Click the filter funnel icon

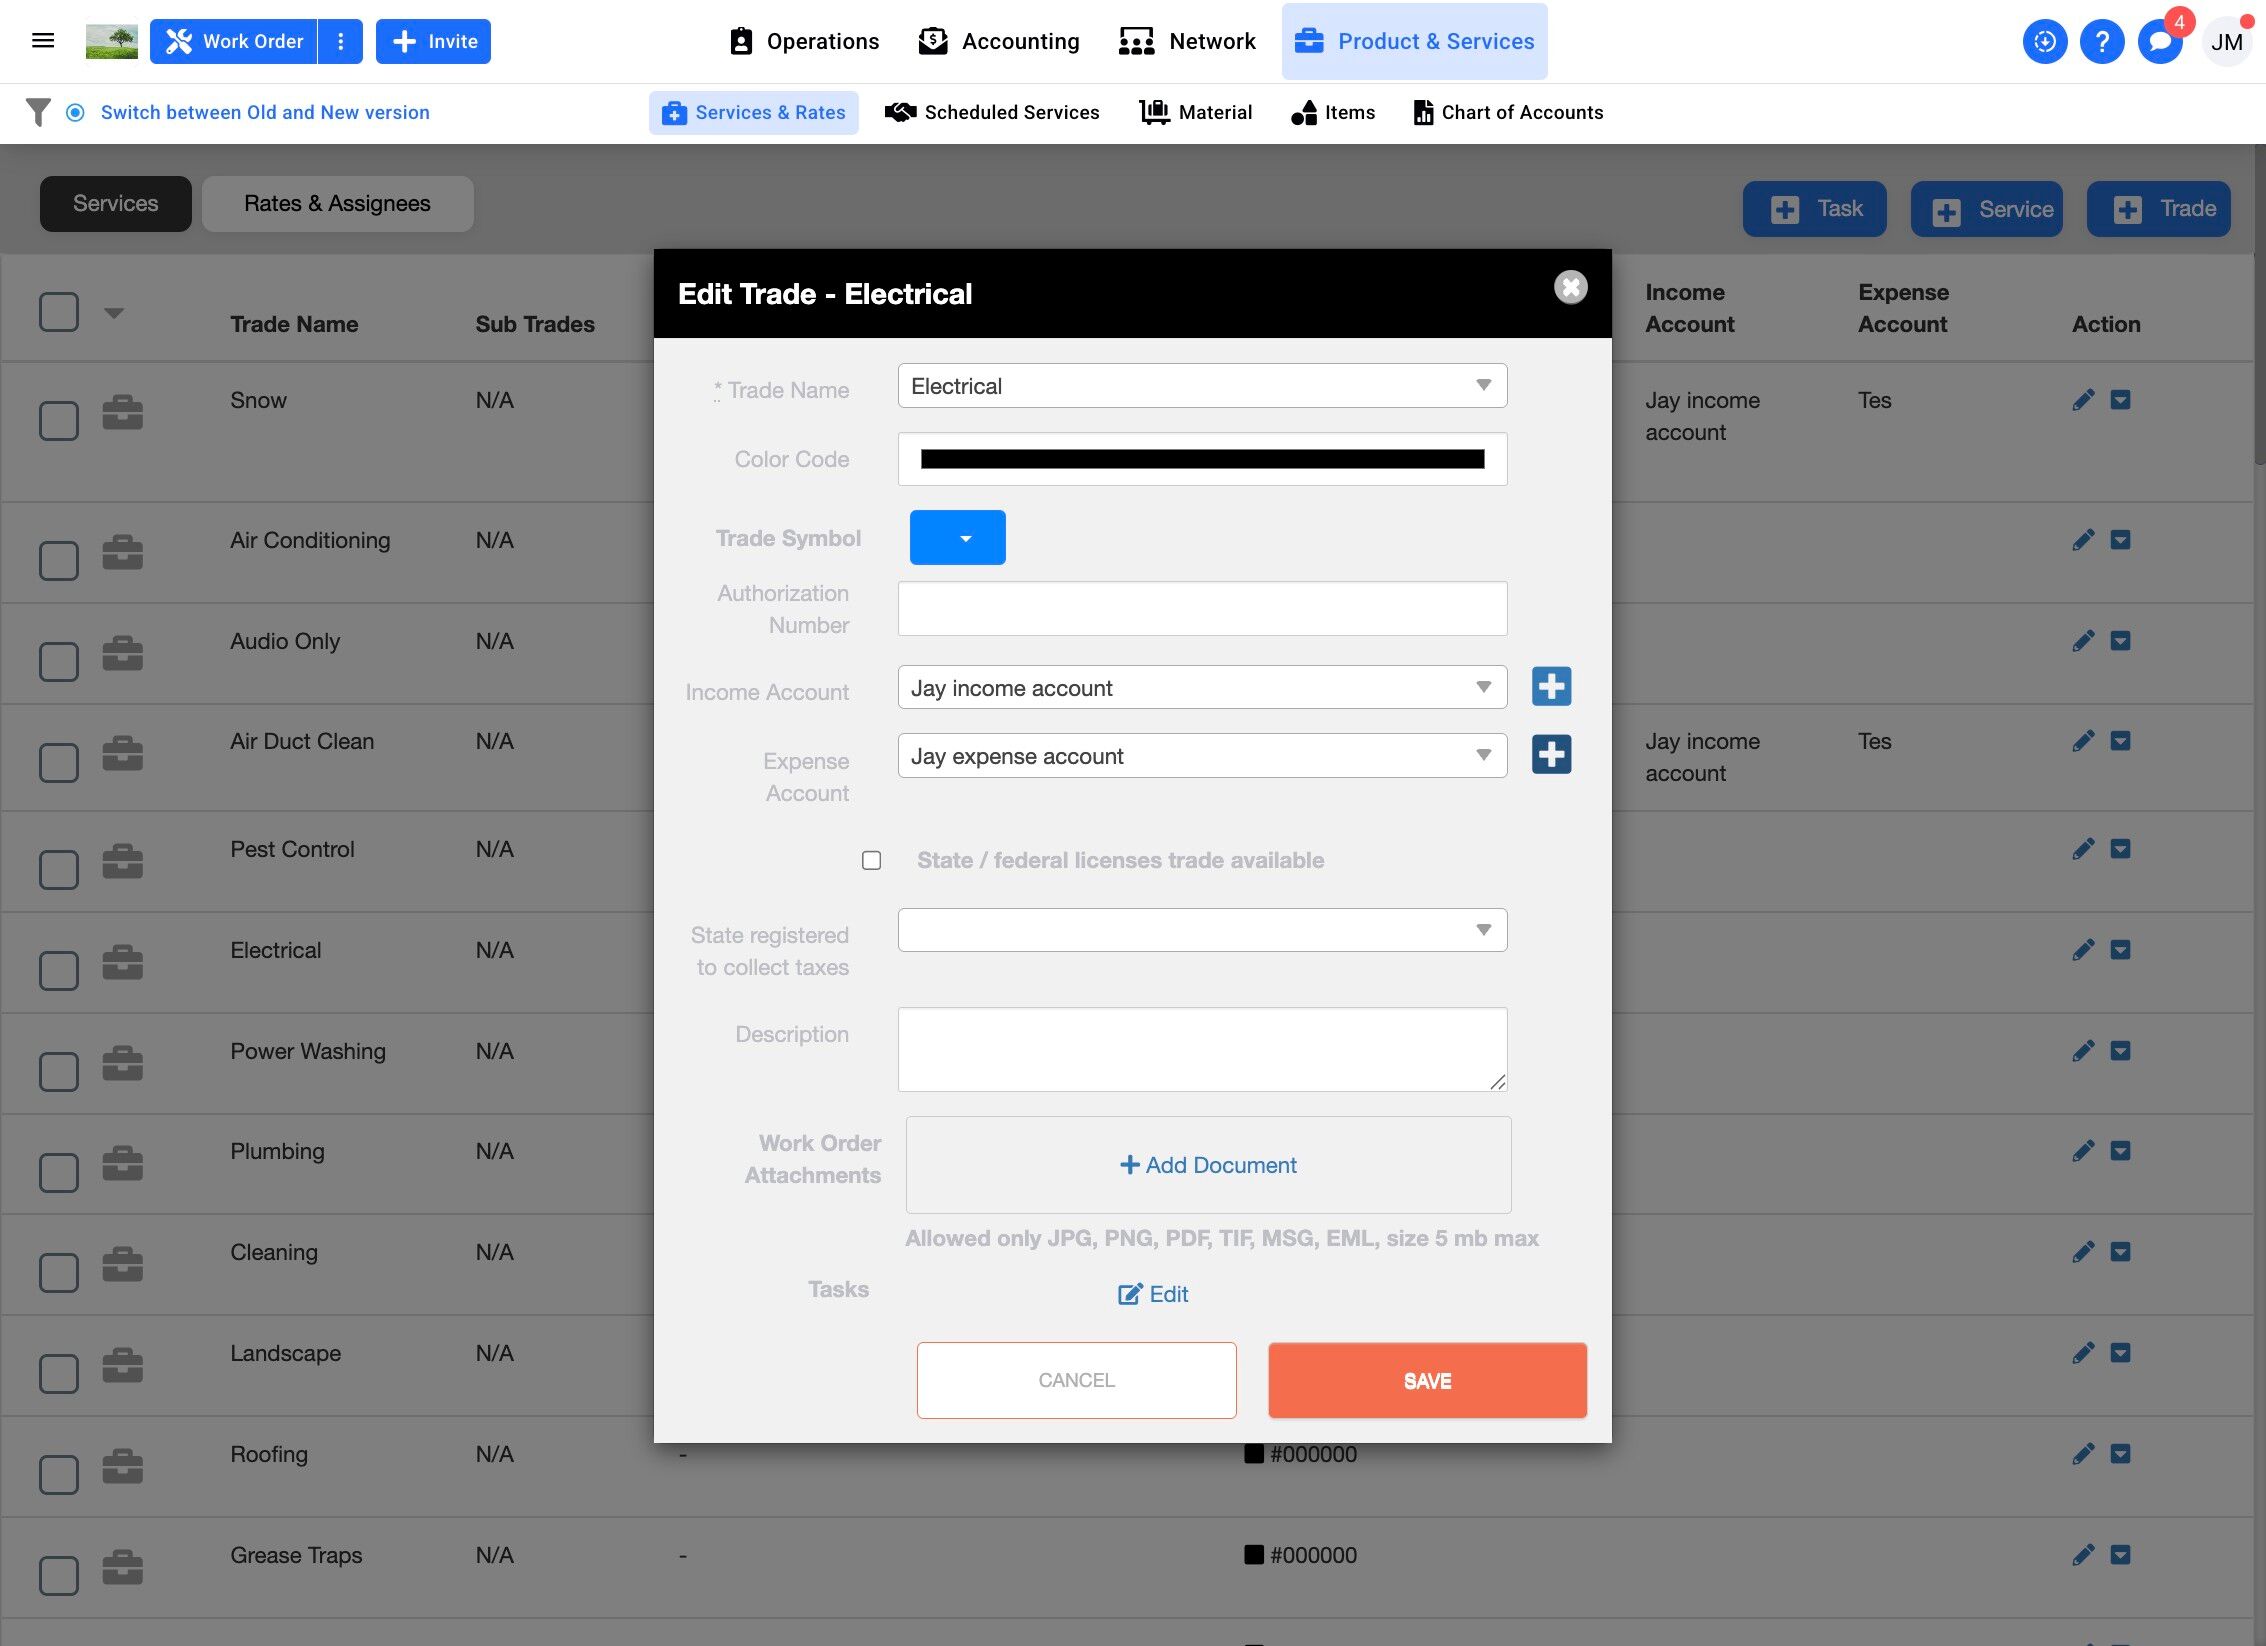(38, 112)
